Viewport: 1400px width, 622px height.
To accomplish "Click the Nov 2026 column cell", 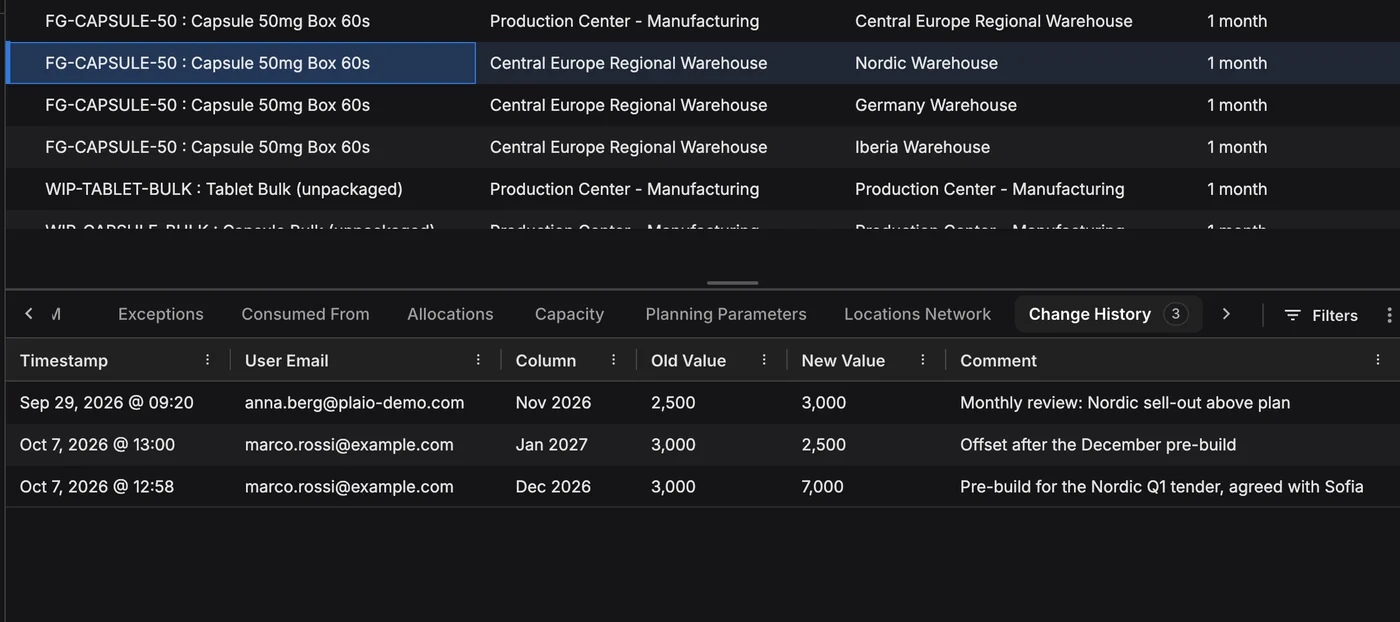I will coord(553,403).
